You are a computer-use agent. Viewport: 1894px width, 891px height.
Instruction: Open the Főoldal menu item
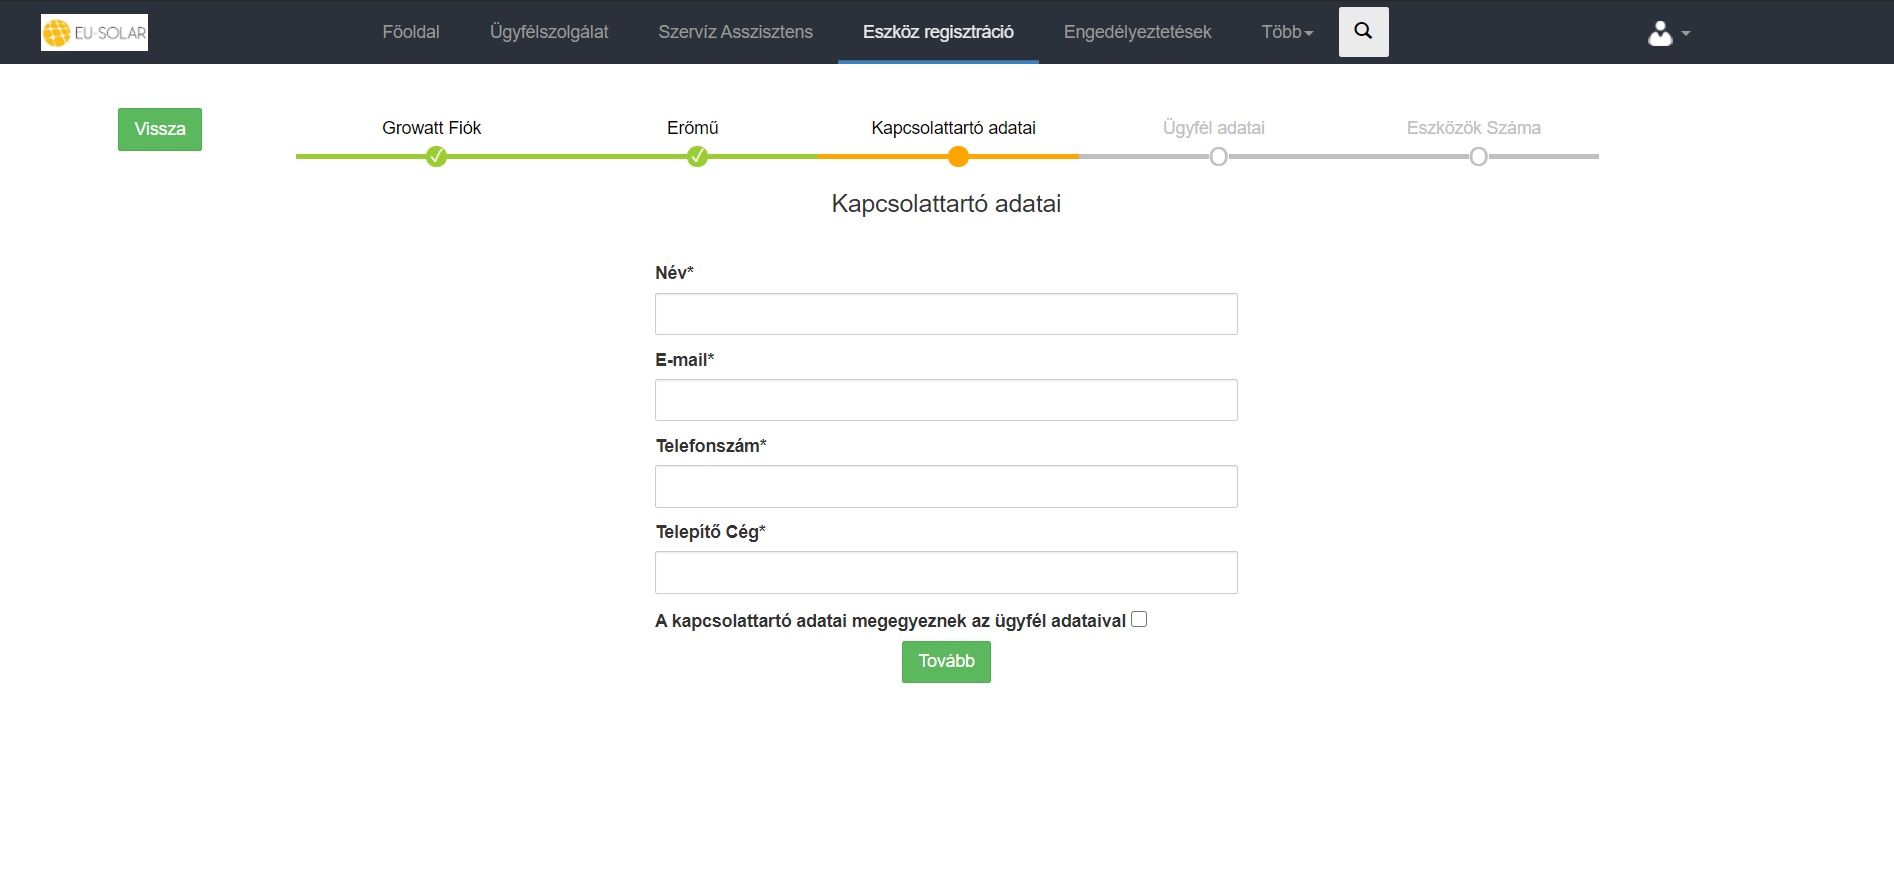(410, 32)
